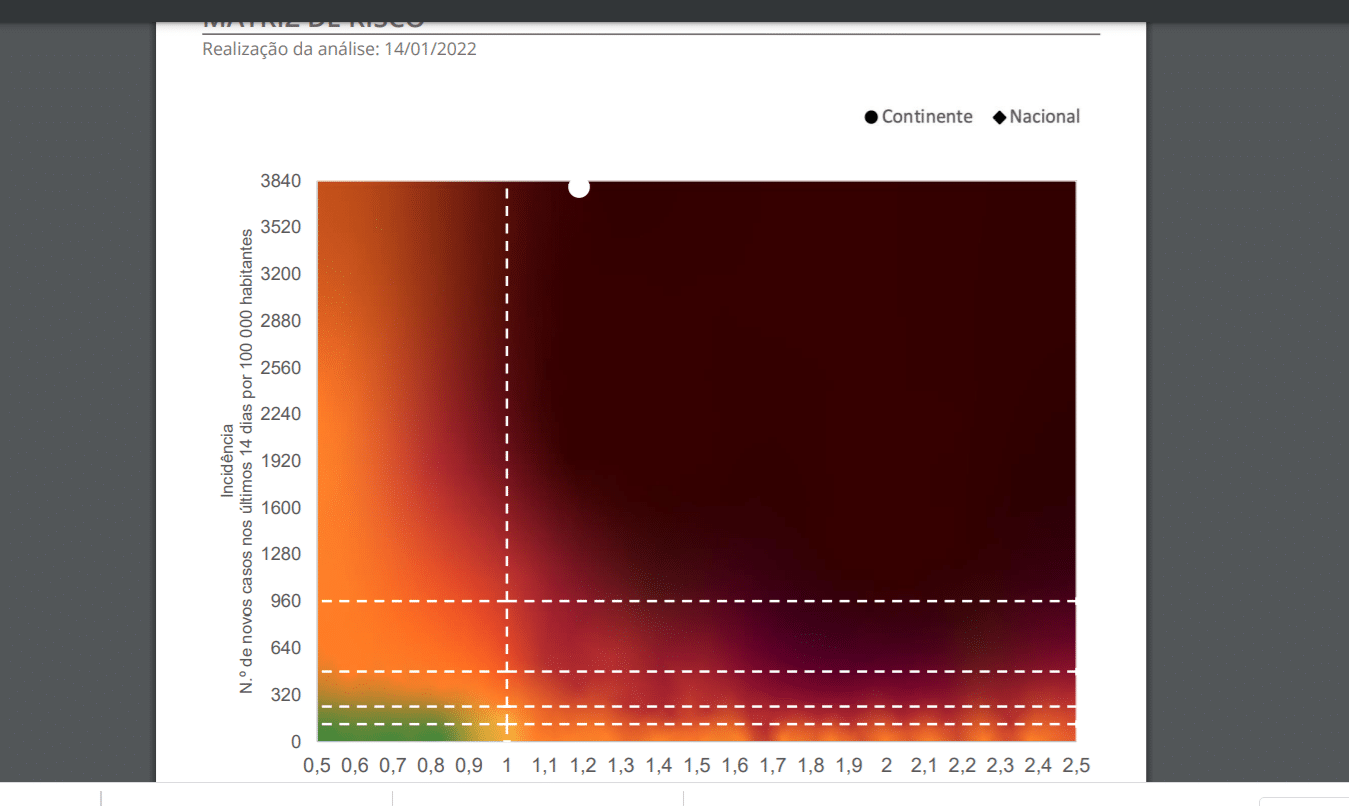This screenshot has width=1349, height=806.
Task: Click the x-axis value 2
Action: tap(886, 766)
